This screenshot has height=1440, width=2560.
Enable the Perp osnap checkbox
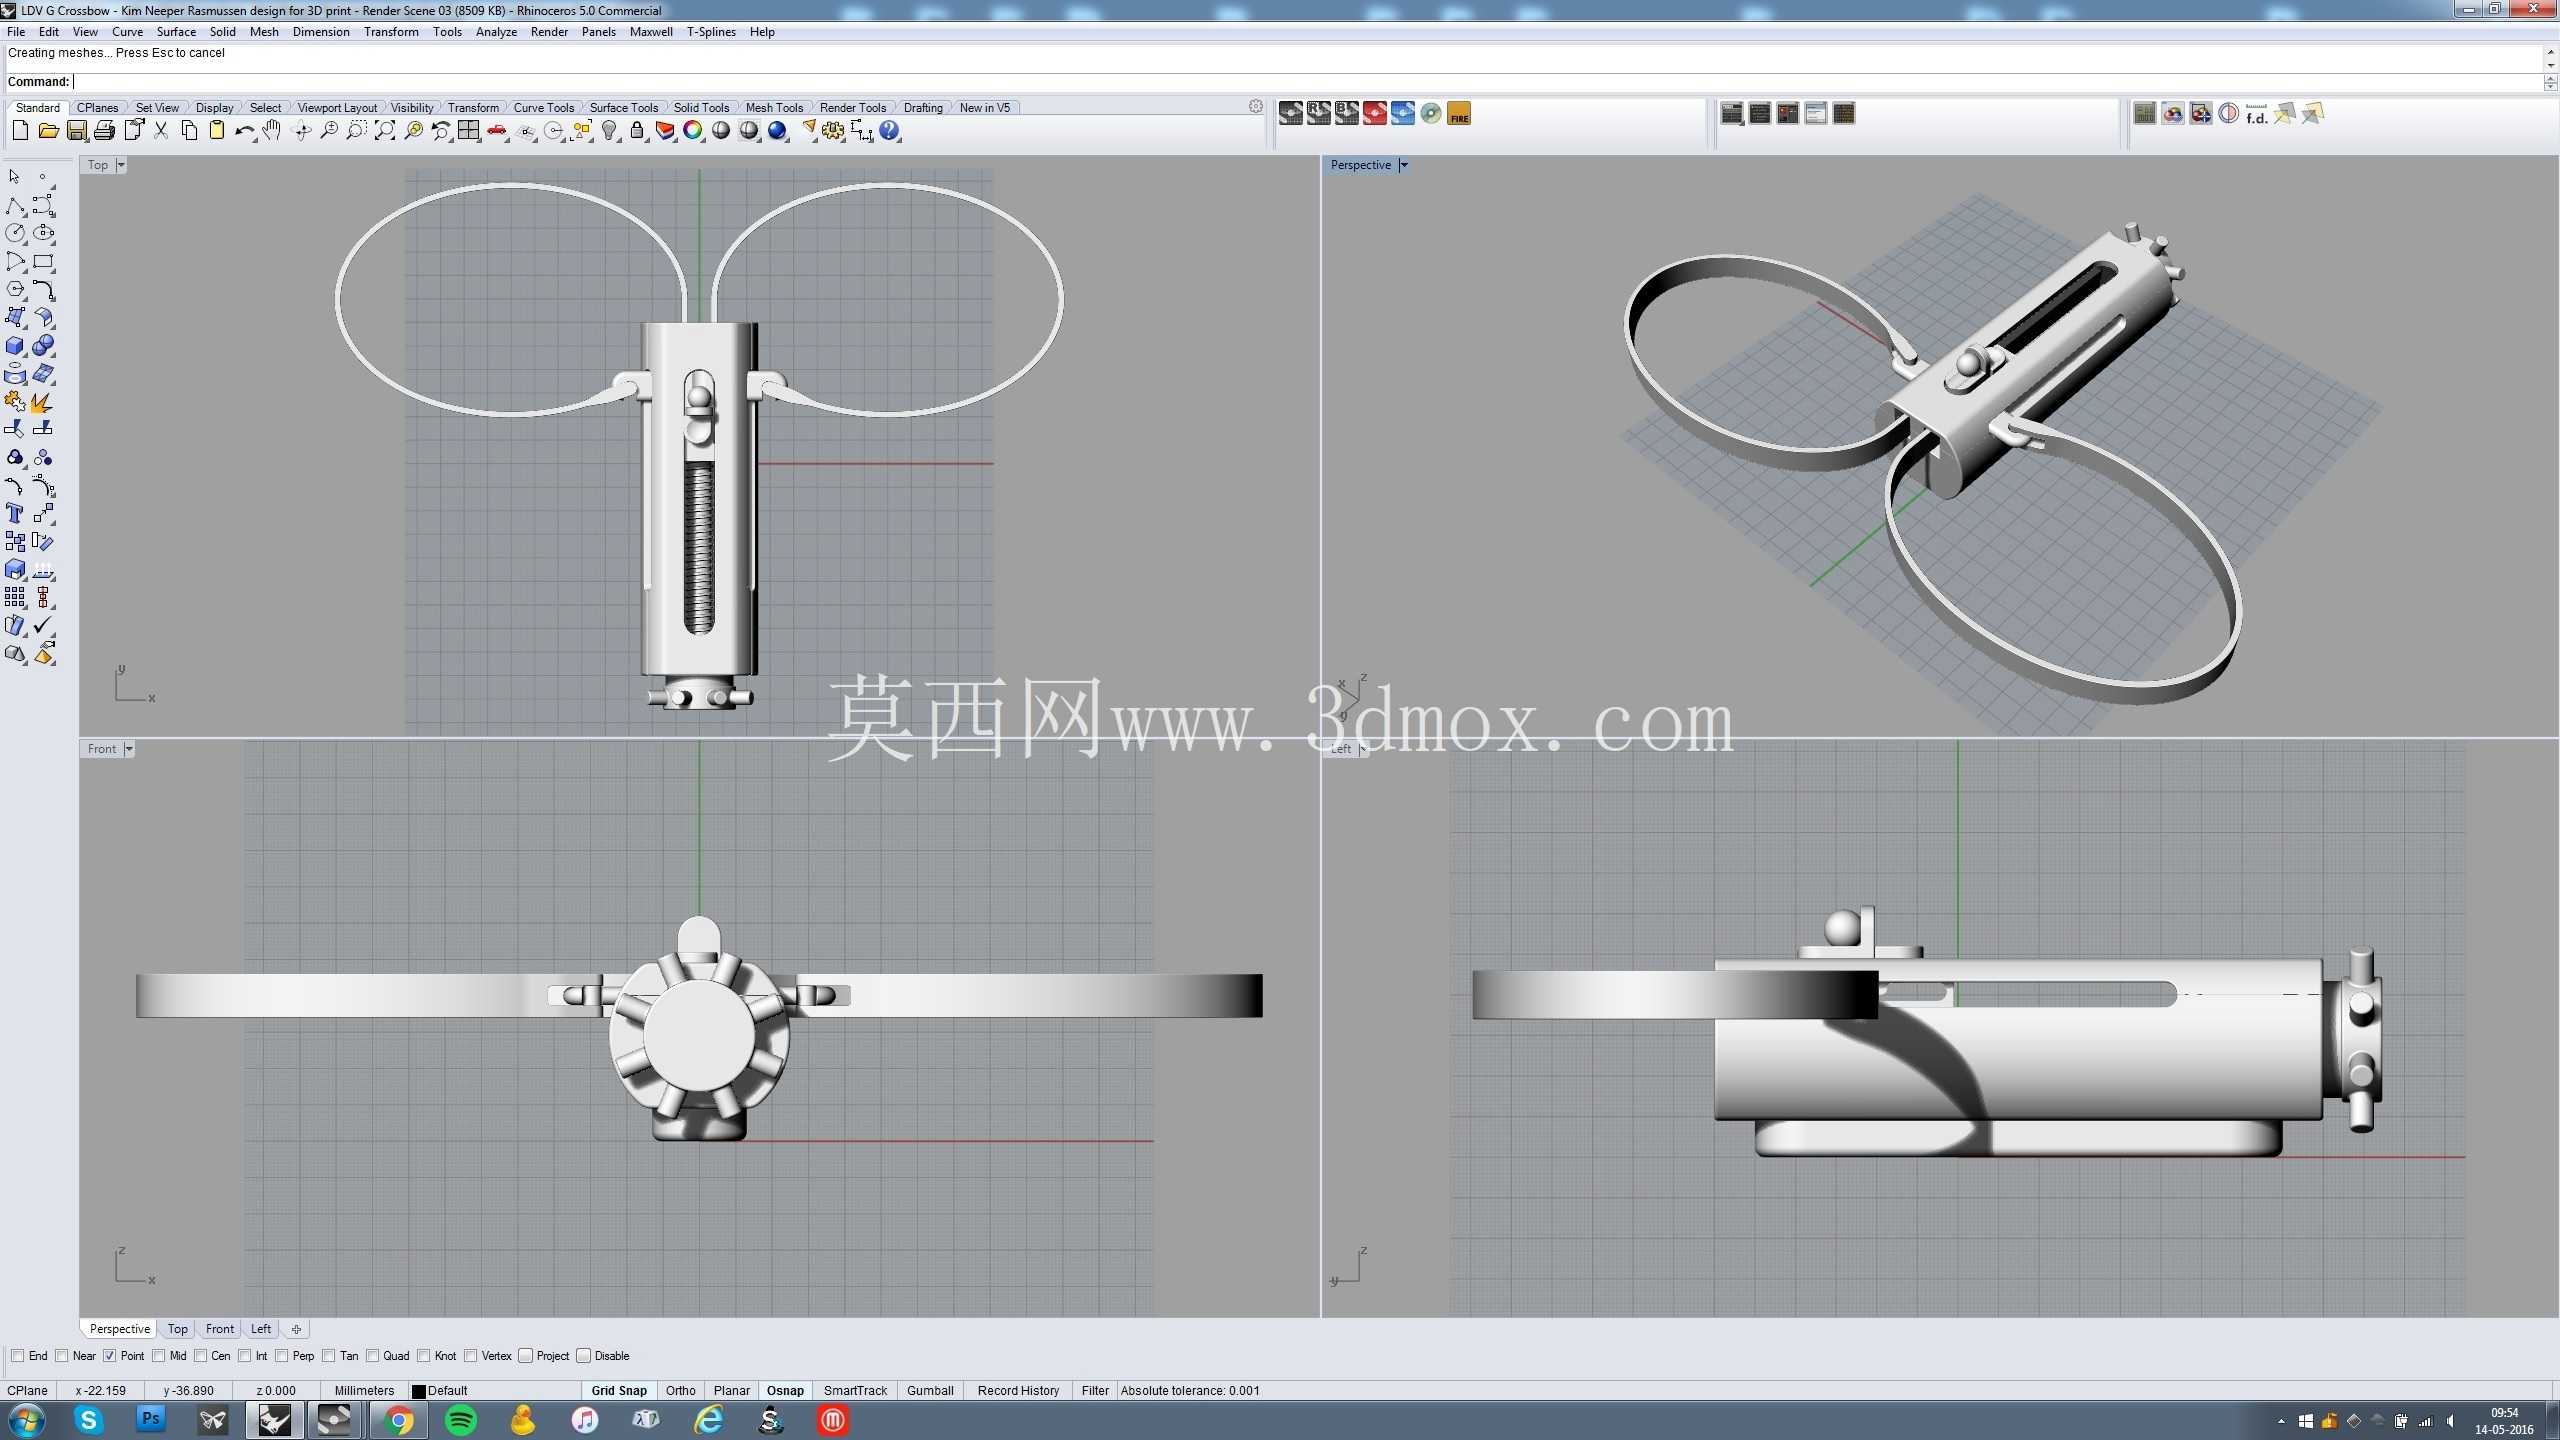click(282, 1356)
